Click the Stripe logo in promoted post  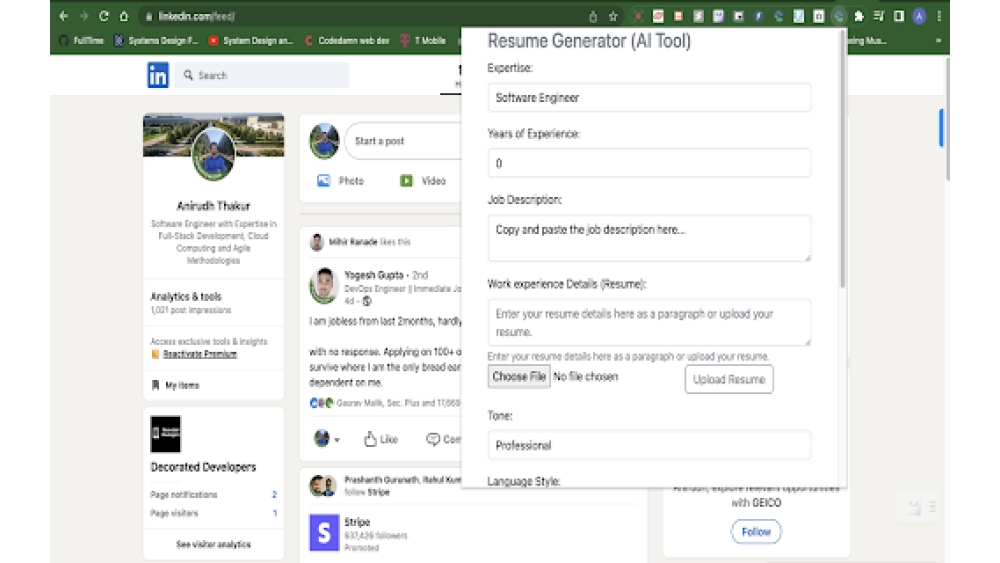[x=324, y=532]
